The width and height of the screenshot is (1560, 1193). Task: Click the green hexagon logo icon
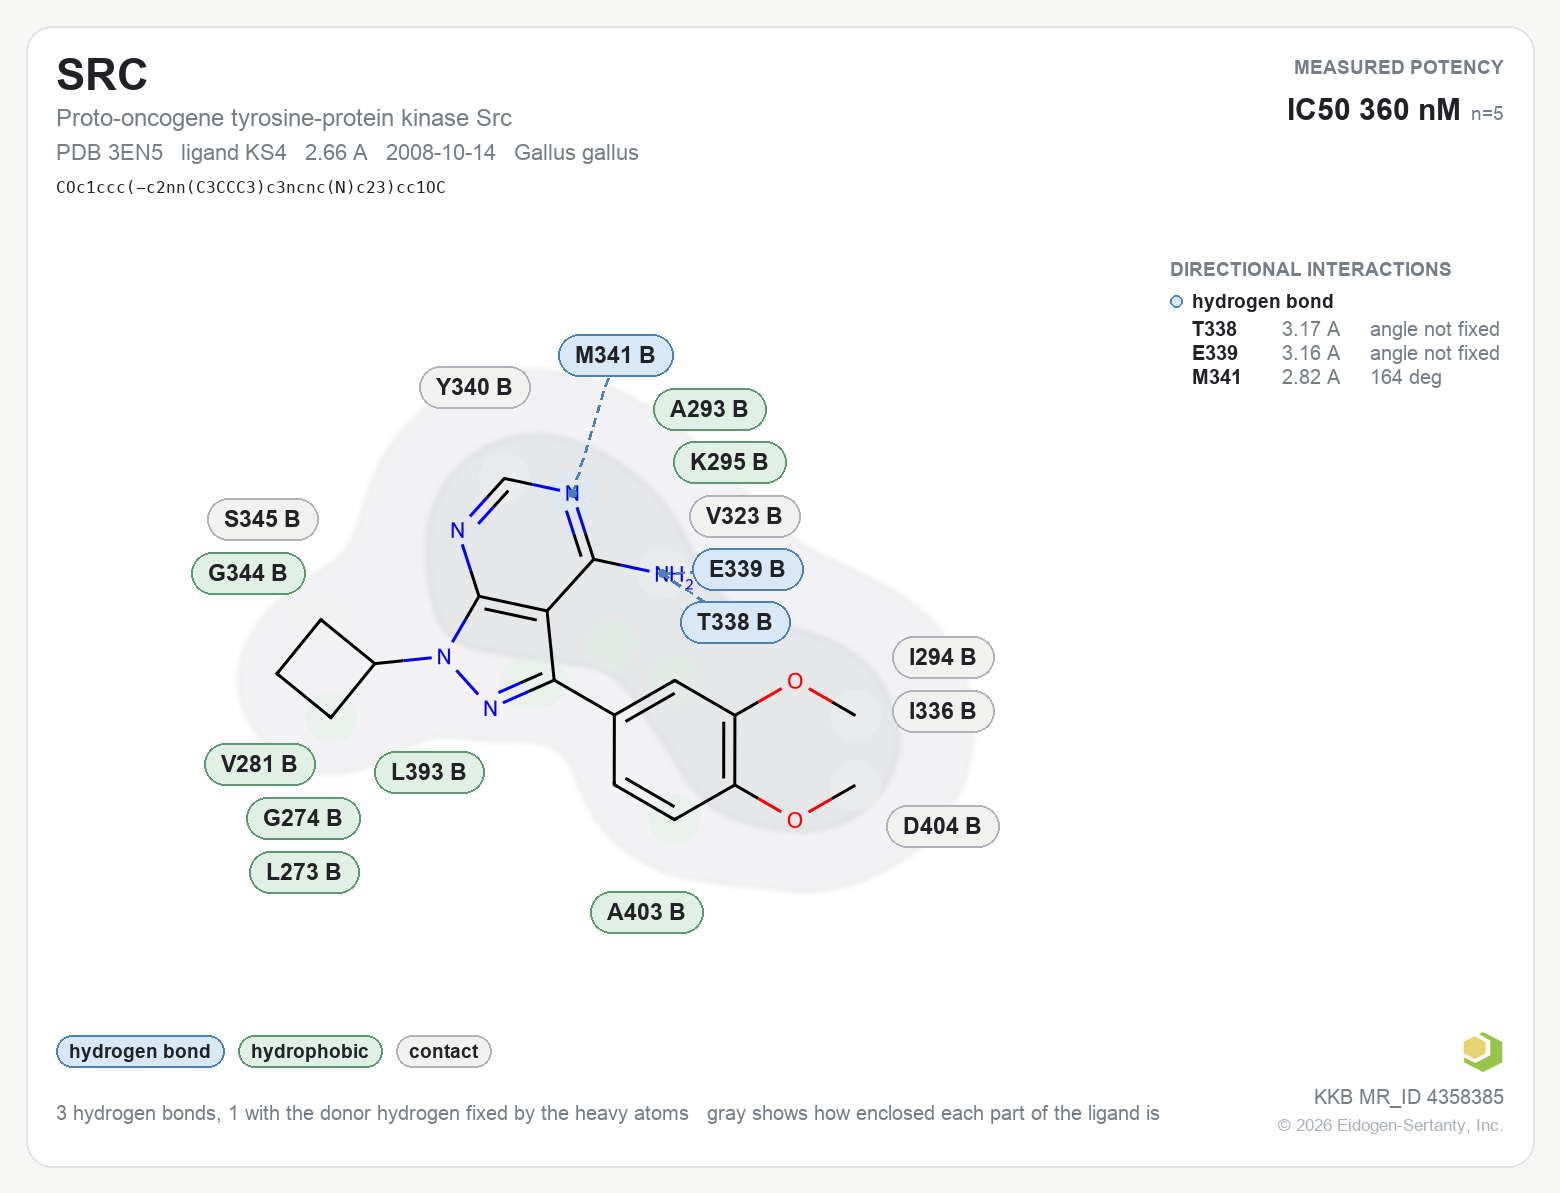pos(1482,1051)
